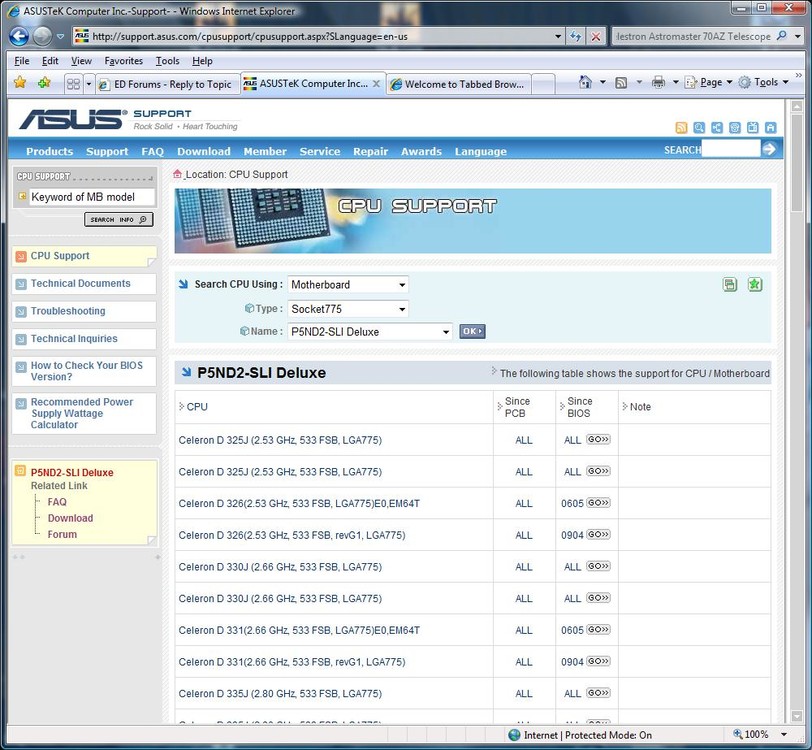Open a new blank tab
The height and width of the screenshot is (750, 812).
tap(543, 84)
